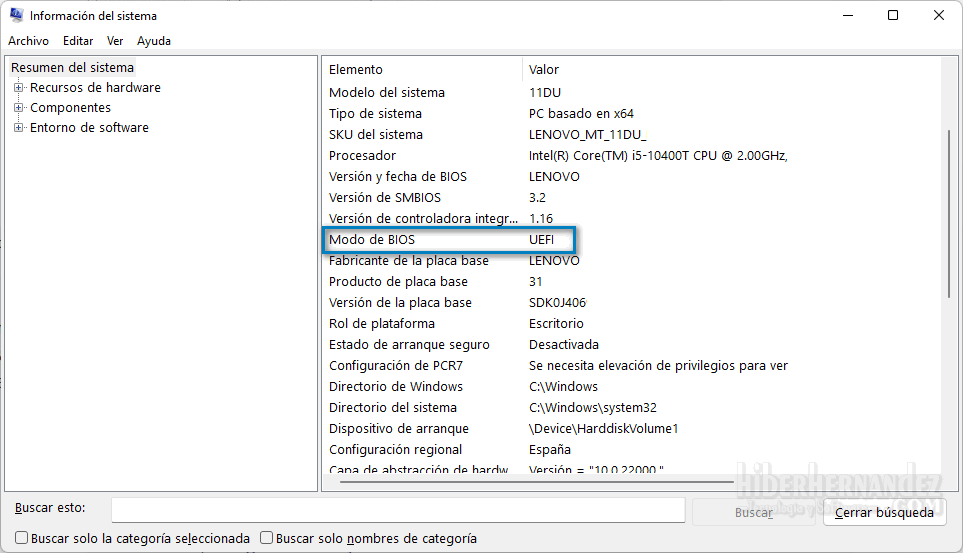Click the Buscar esto input field
This screenshot has width=963, height=553.
coord(398,510)
